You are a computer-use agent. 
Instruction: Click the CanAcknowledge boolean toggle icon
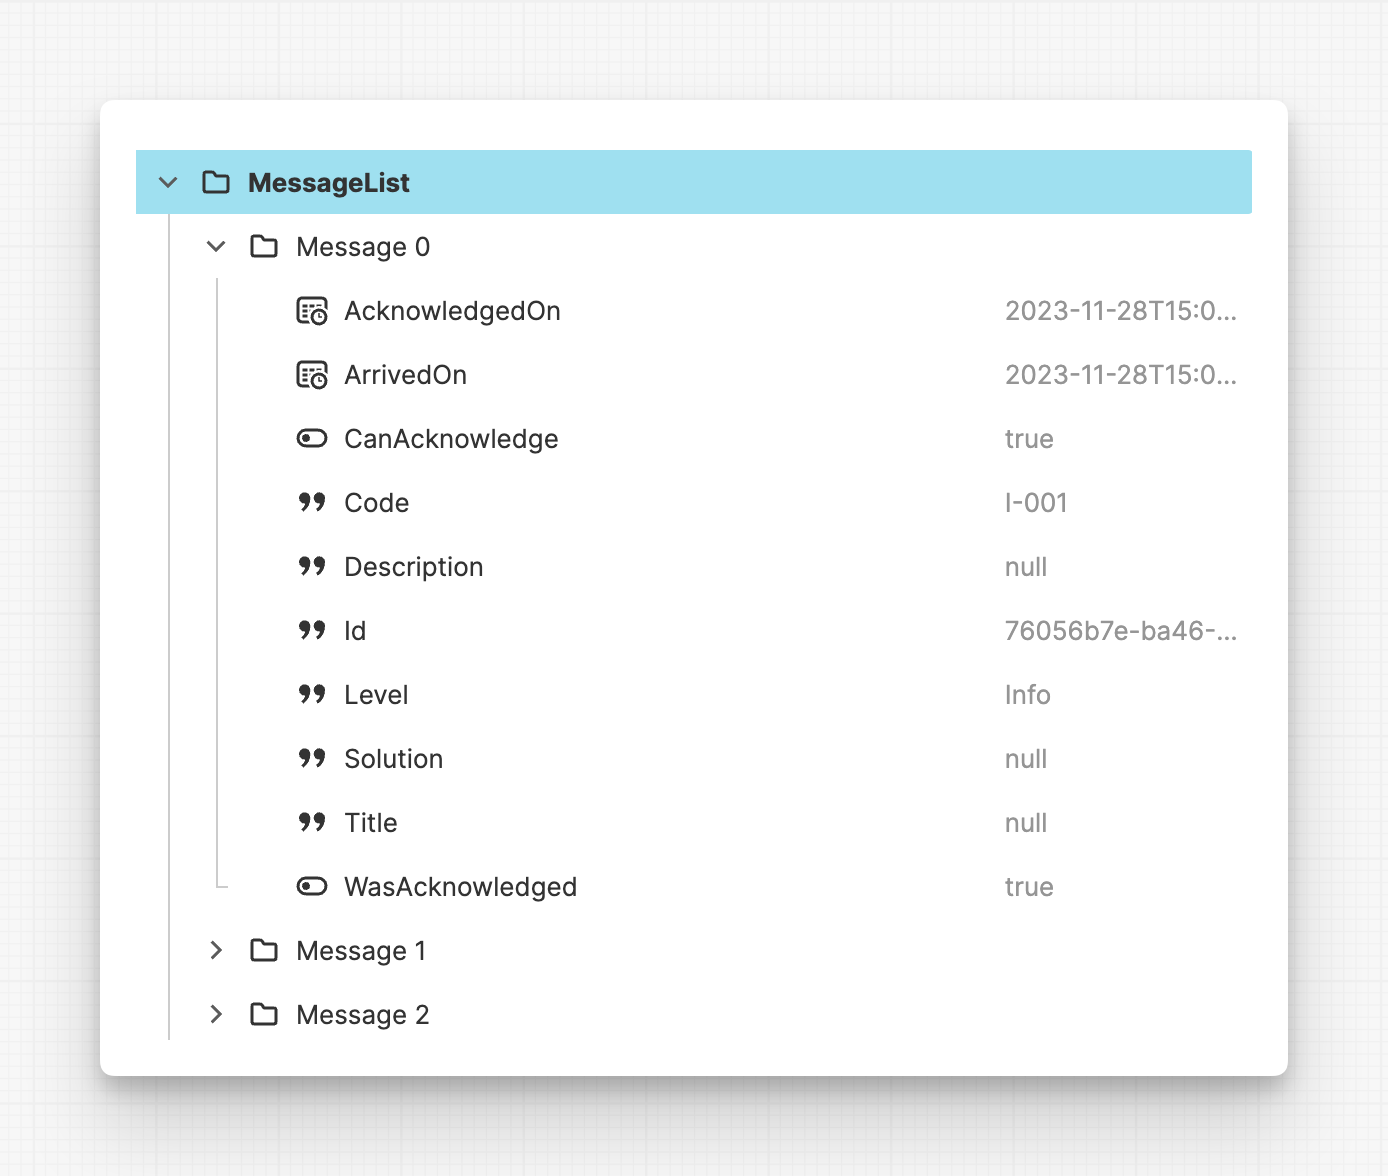[312, 438]
